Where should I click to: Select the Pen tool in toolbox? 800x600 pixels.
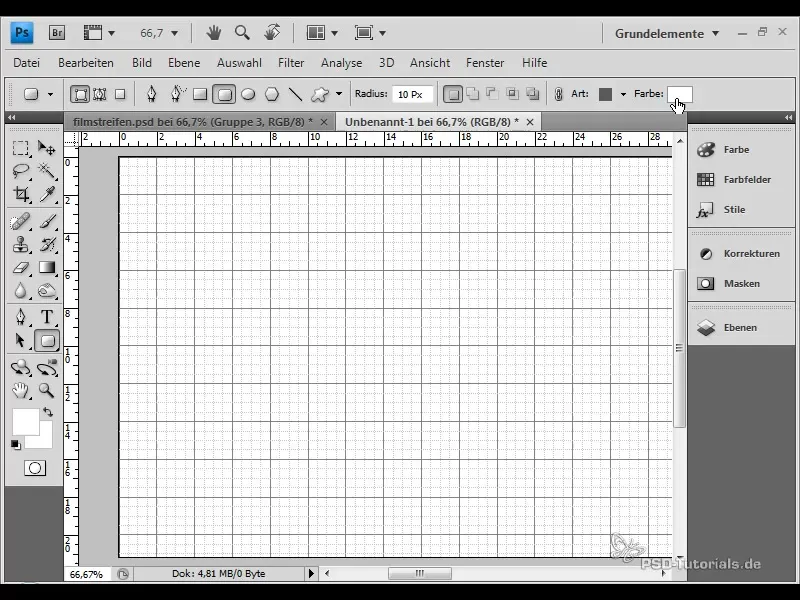coord(20,317)
